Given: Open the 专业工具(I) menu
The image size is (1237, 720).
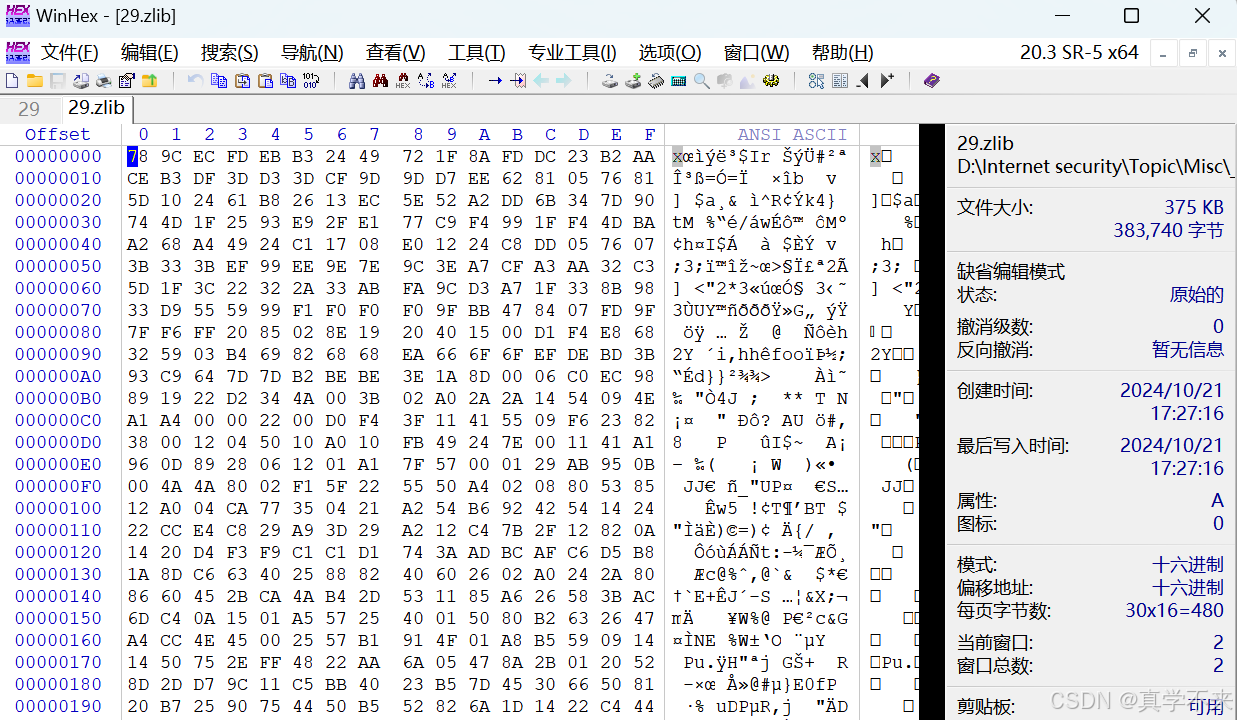Looking at the screenshot, I should click(572, 53).
